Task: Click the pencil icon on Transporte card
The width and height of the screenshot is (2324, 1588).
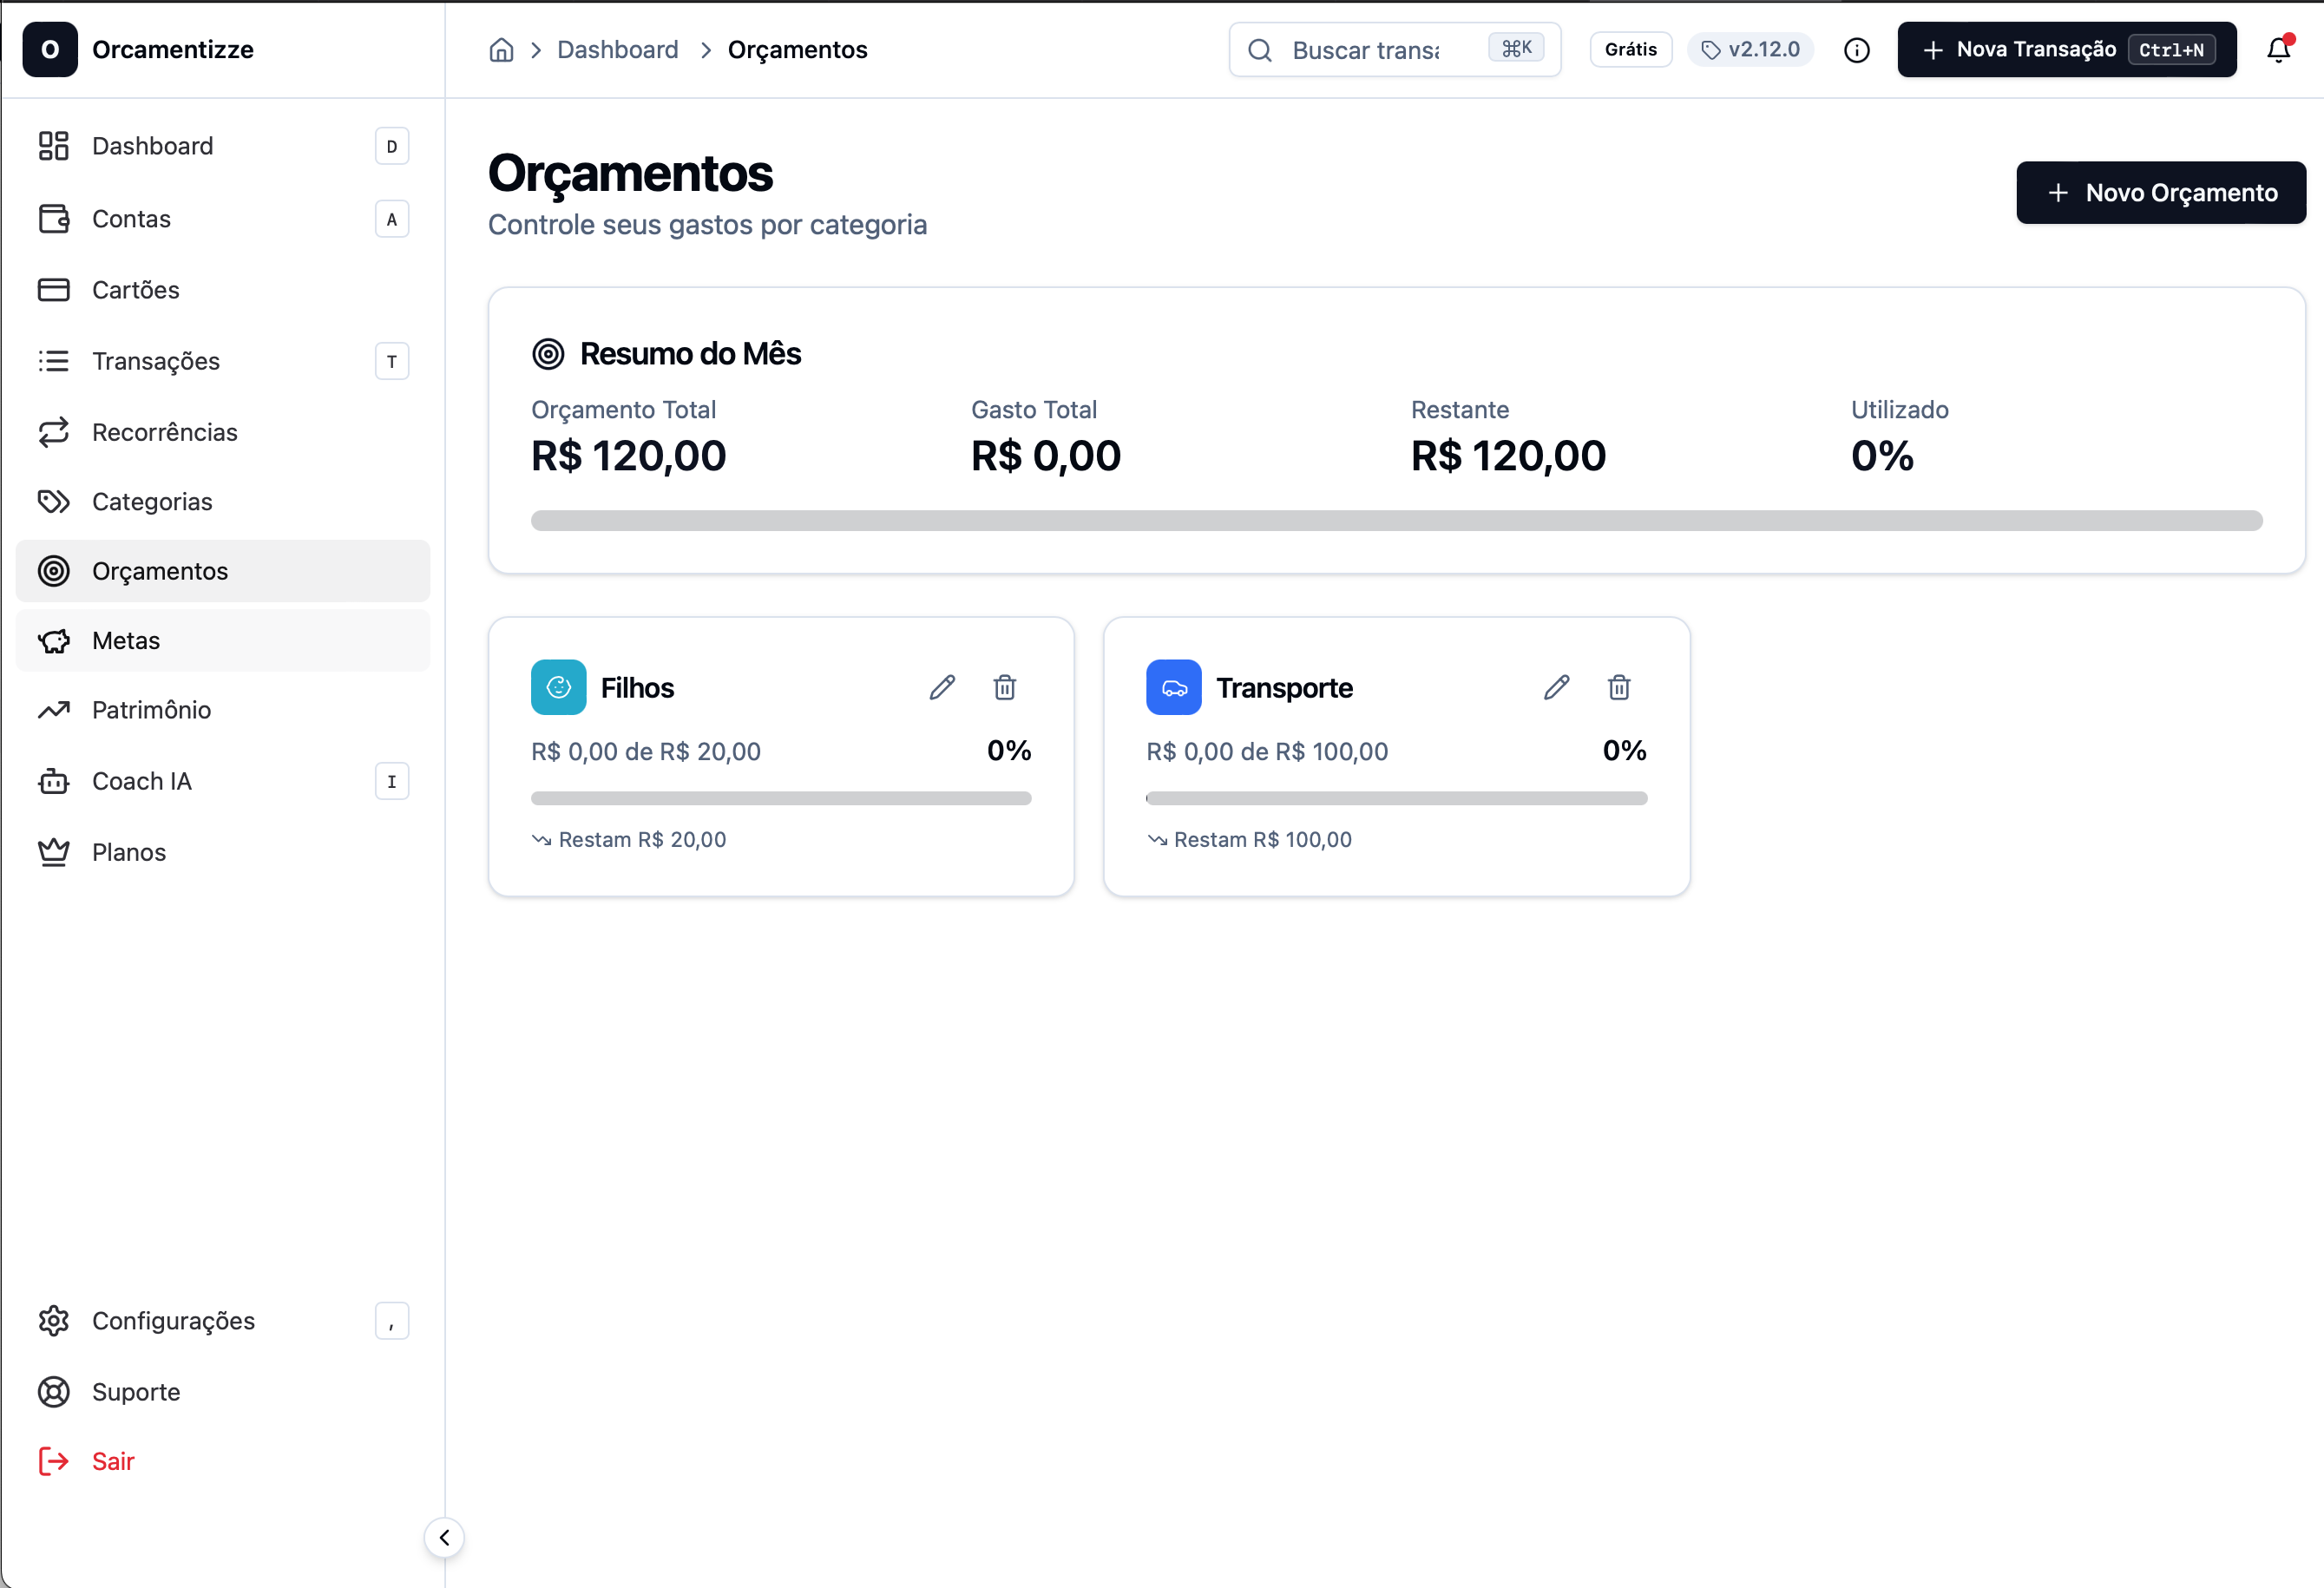Action: (1556, 687)
